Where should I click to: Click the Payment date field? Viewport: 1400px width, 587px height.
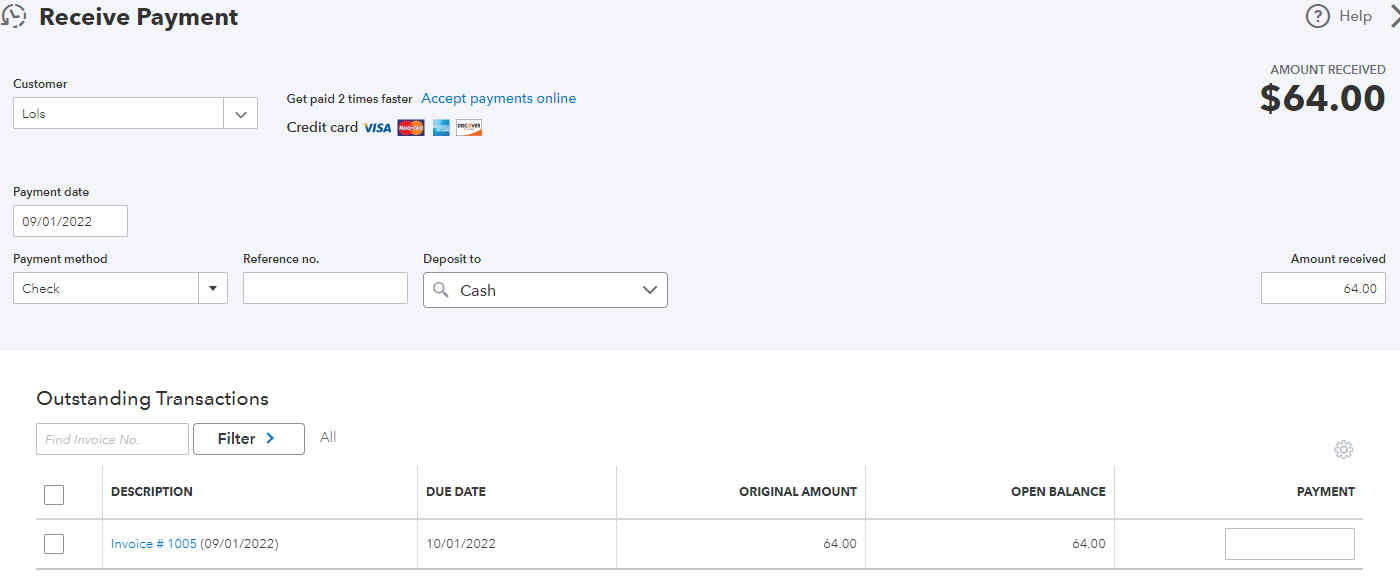70,221
